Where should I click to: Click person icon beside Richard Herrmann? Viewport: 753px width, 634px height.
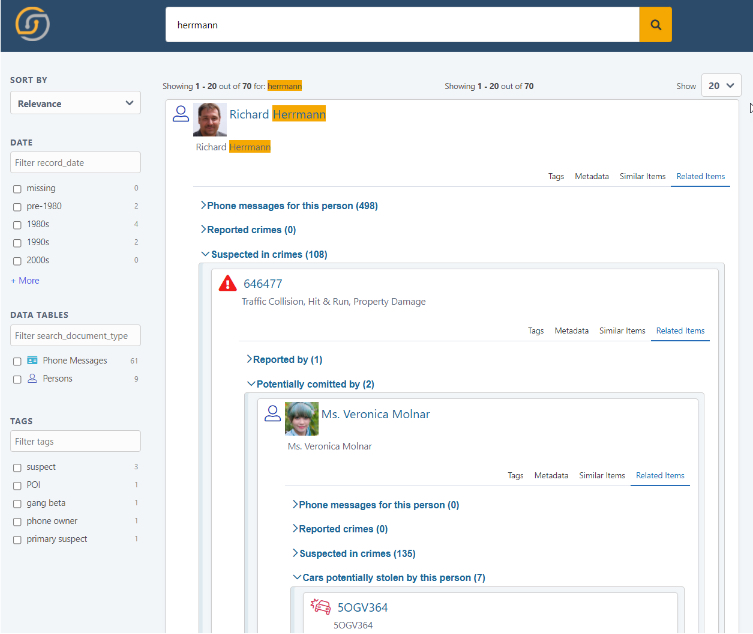pyautogui.click(x=181, y=114)
